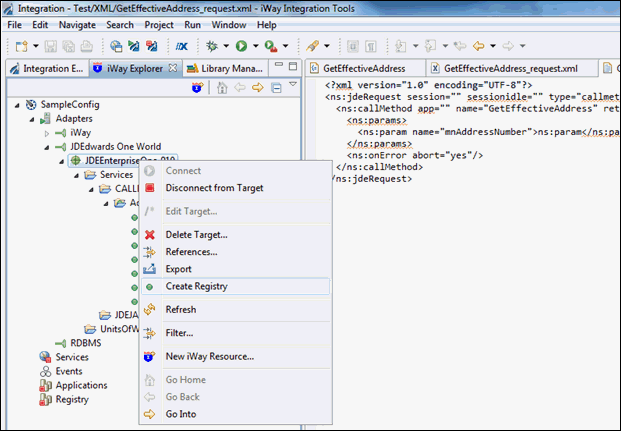Switch to the Integration Explorer tab
The width and height of the screenshot is (621, 431).
47,69
